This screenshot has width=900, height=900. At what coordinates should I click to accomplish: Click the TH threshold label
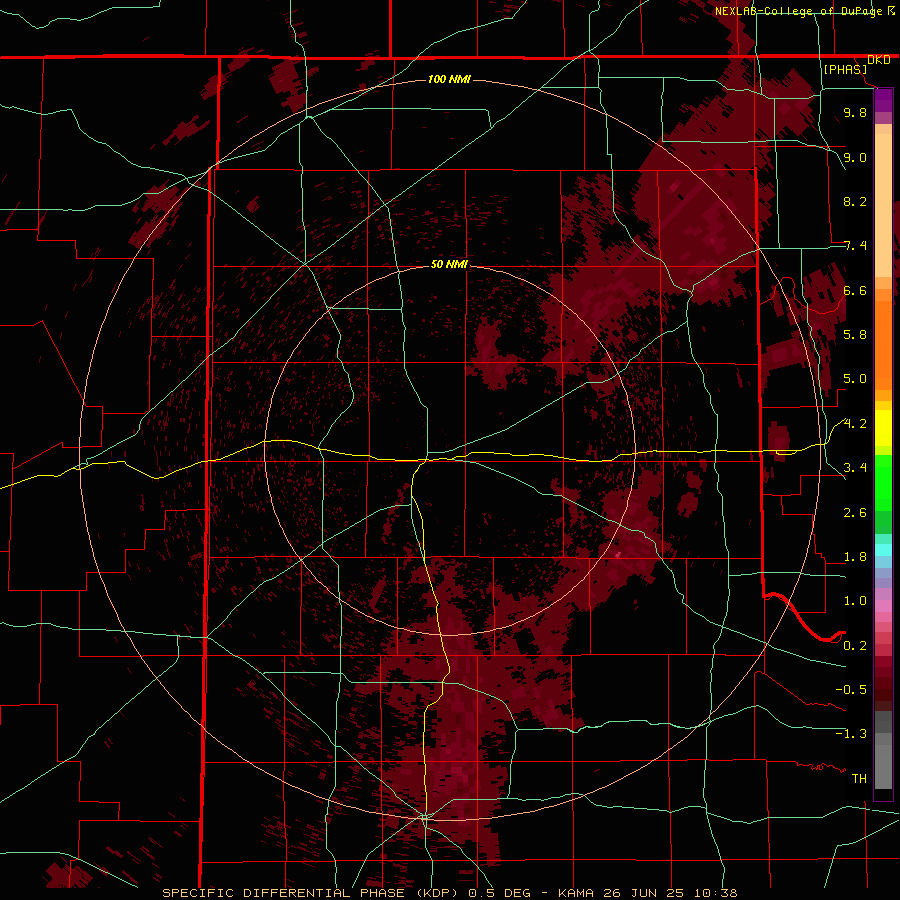pos(859,779)
